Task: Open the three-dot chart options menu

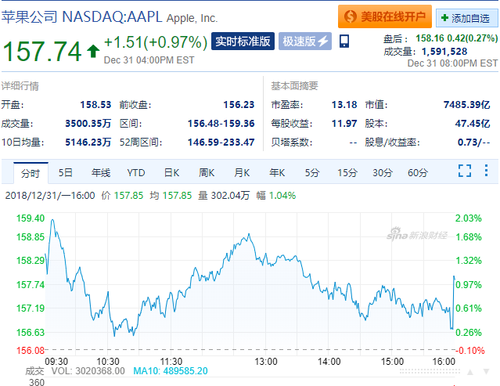Action: click(x=486, y=170)
